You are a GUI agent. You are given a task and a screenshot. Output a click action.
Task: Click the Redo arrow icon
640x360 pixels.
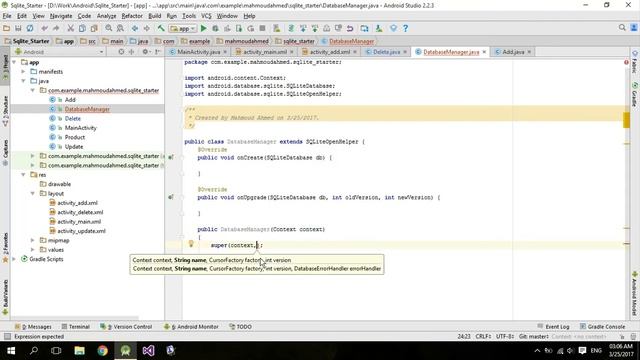click(56, 28)
